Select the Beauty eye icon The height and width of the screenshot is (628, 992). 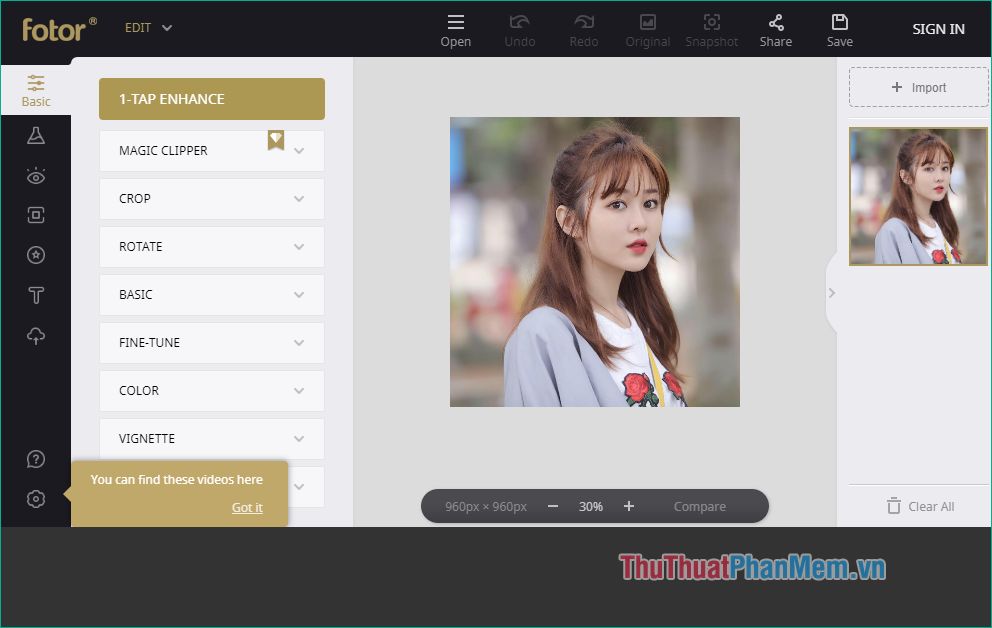[x=36, y=175]
